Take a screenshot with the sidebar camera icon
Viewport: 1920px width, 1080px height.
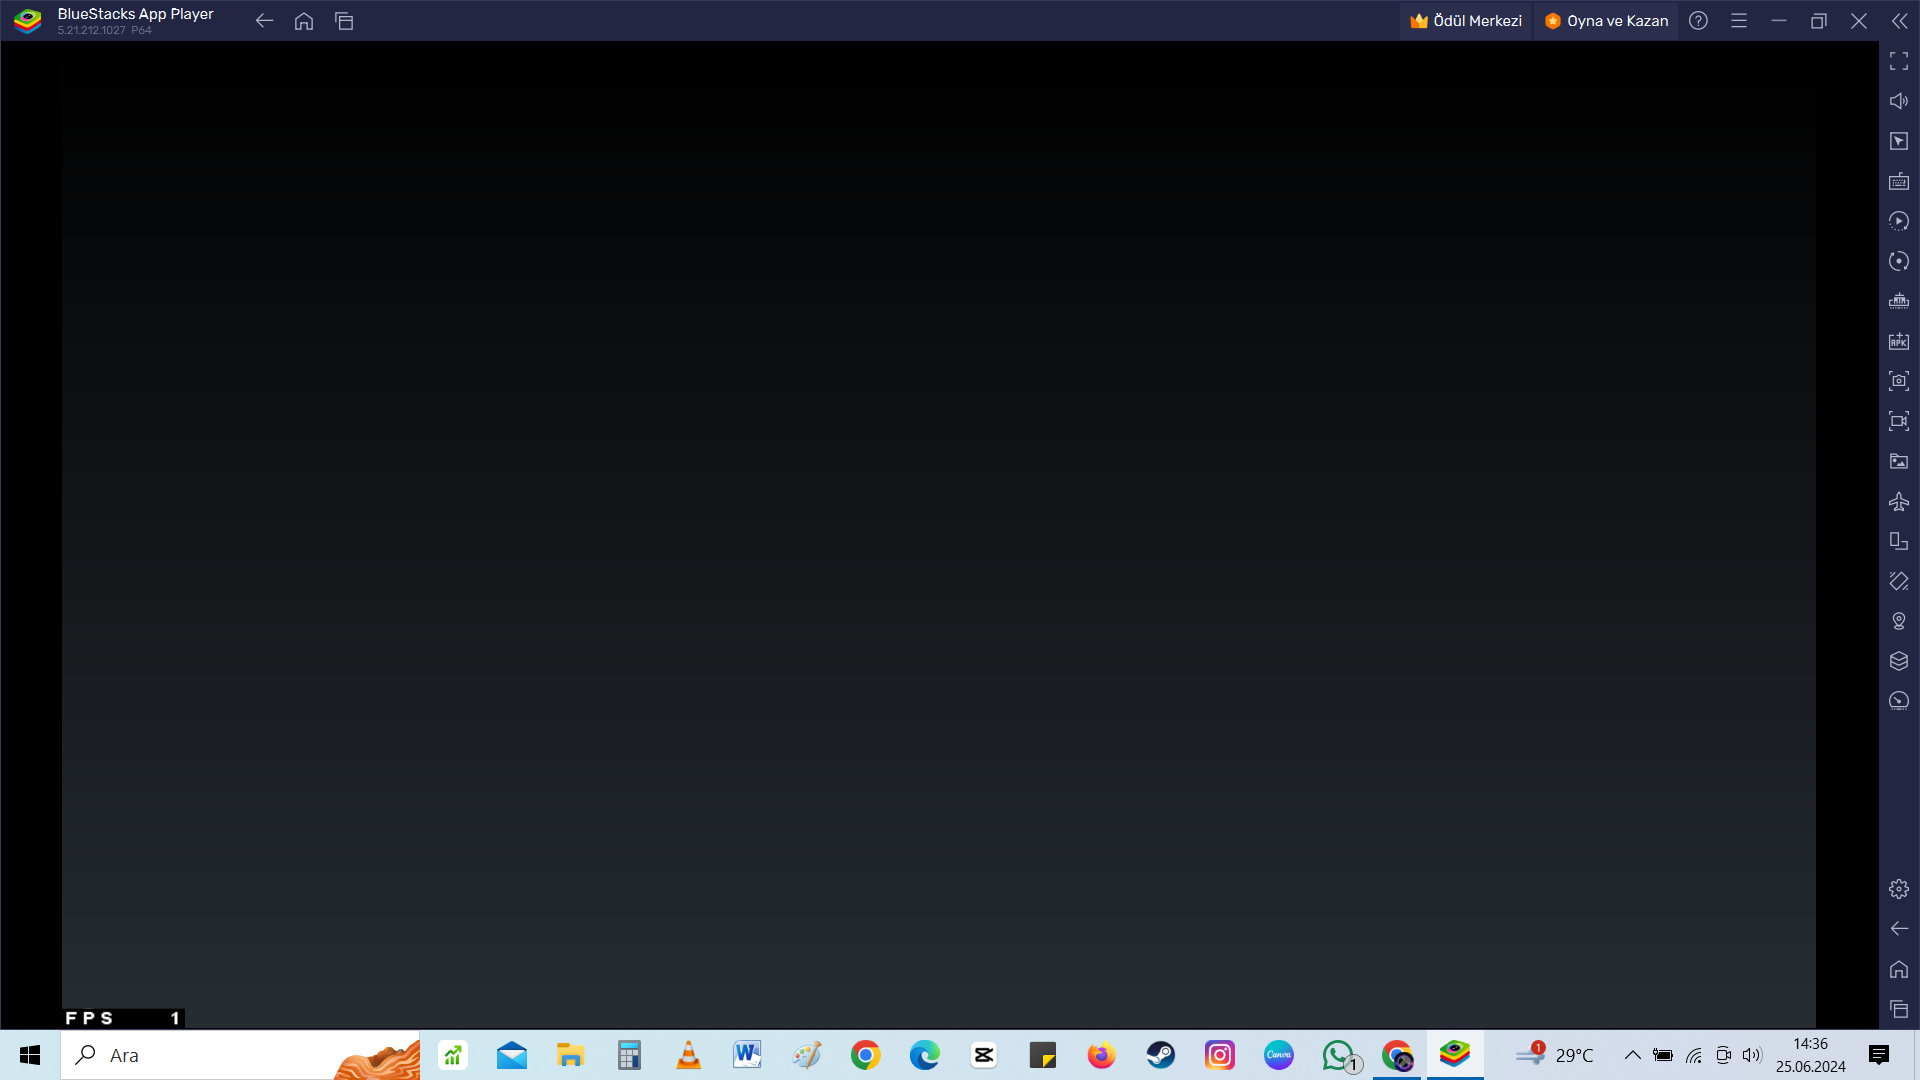(x=1898, y=381)
